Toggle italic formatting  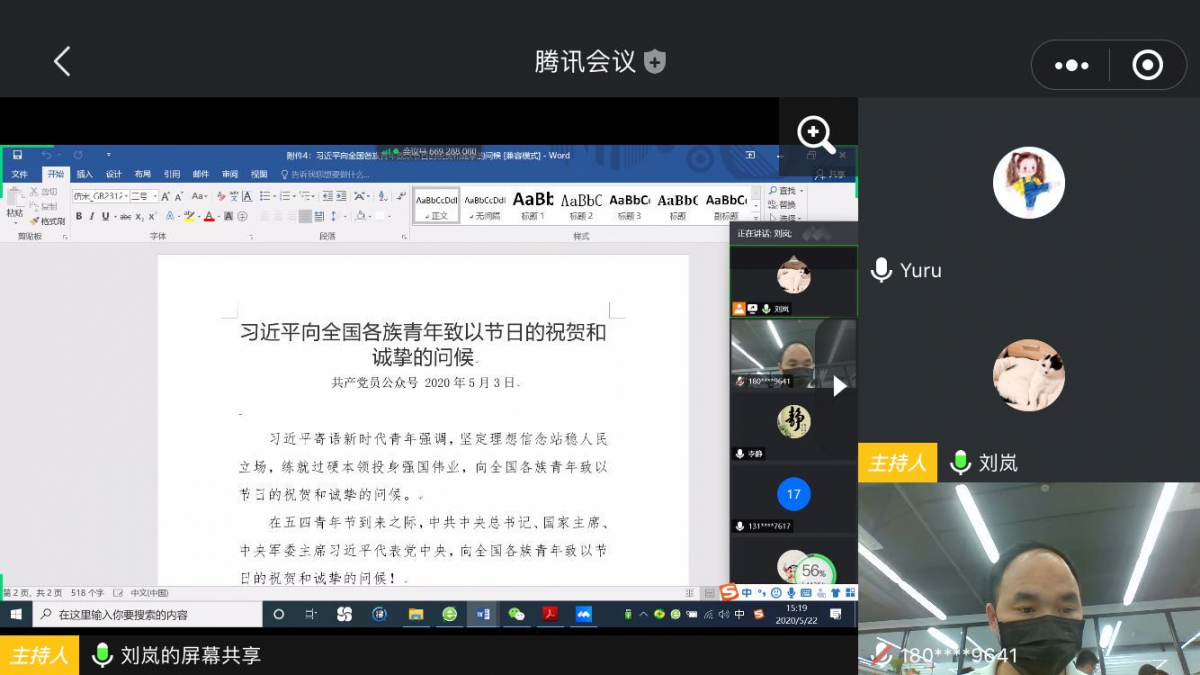(91, 217)
